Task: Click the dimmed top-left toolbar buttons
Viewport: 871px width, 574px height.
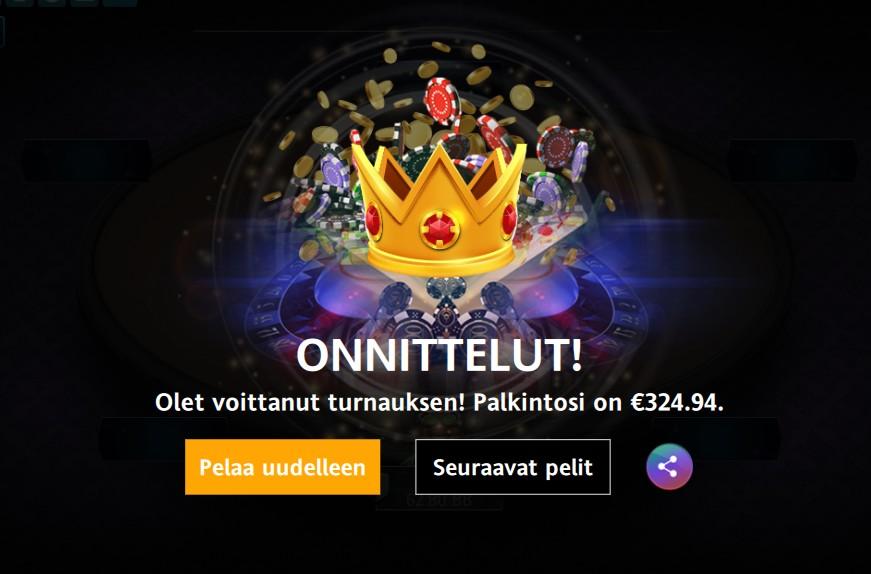Action: (x=71, y=3)
